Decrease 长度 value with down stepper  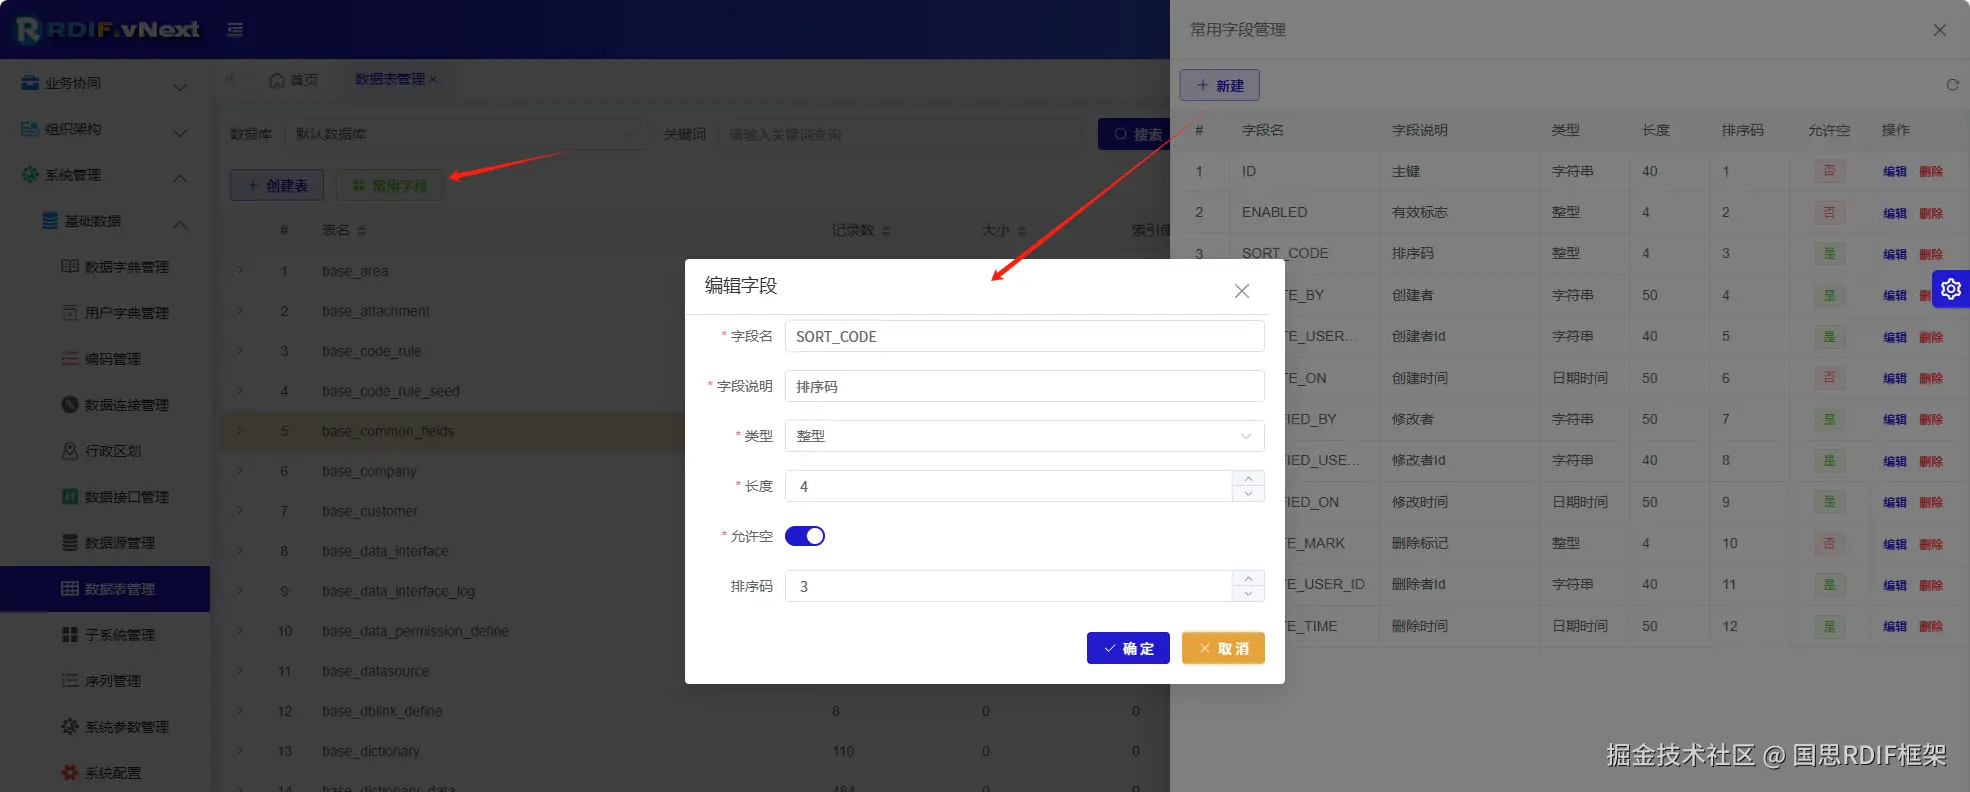(x=1248, y=494)
